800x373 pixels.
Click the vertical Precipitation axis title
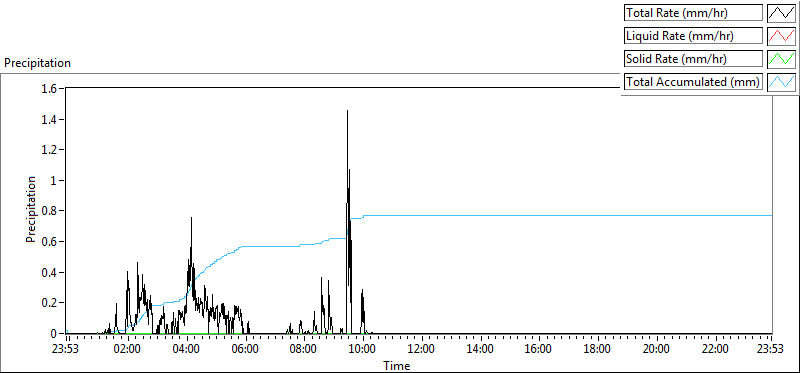click(x=31, y=209)
